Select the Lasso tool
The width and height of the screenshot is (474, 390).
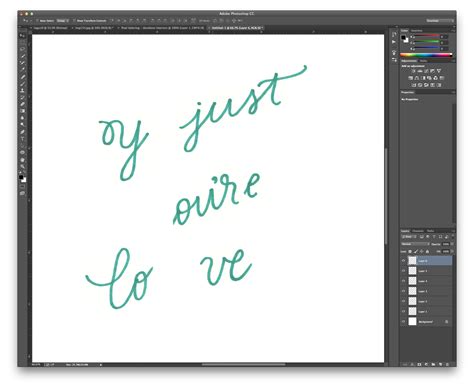click(22, 49)
